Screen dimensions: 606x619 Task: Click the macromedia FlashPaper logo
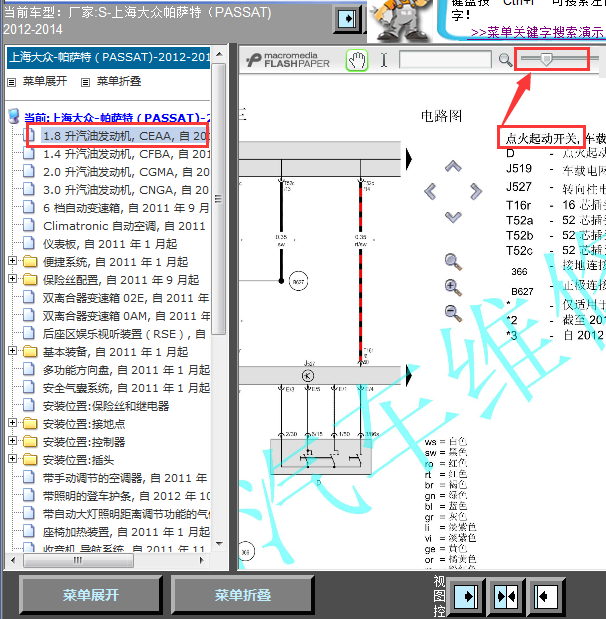point(288,60)
